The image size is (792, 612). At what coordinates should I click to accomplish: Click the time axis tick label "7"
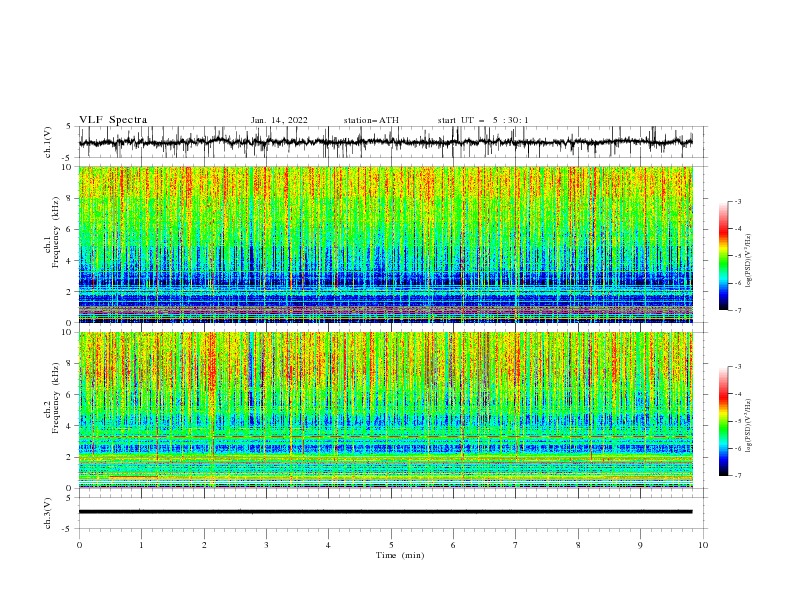[x=516, y=545]
